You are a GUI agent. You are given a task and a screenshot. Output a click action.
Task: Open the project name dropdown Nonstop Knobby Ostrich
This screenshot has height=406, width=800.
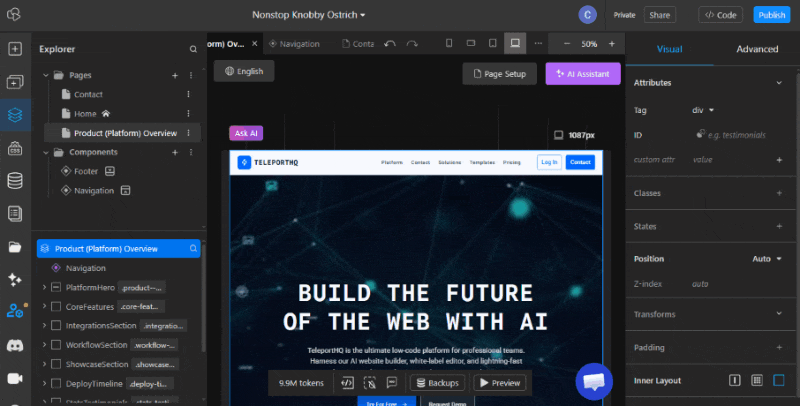(x=309, y=15)
